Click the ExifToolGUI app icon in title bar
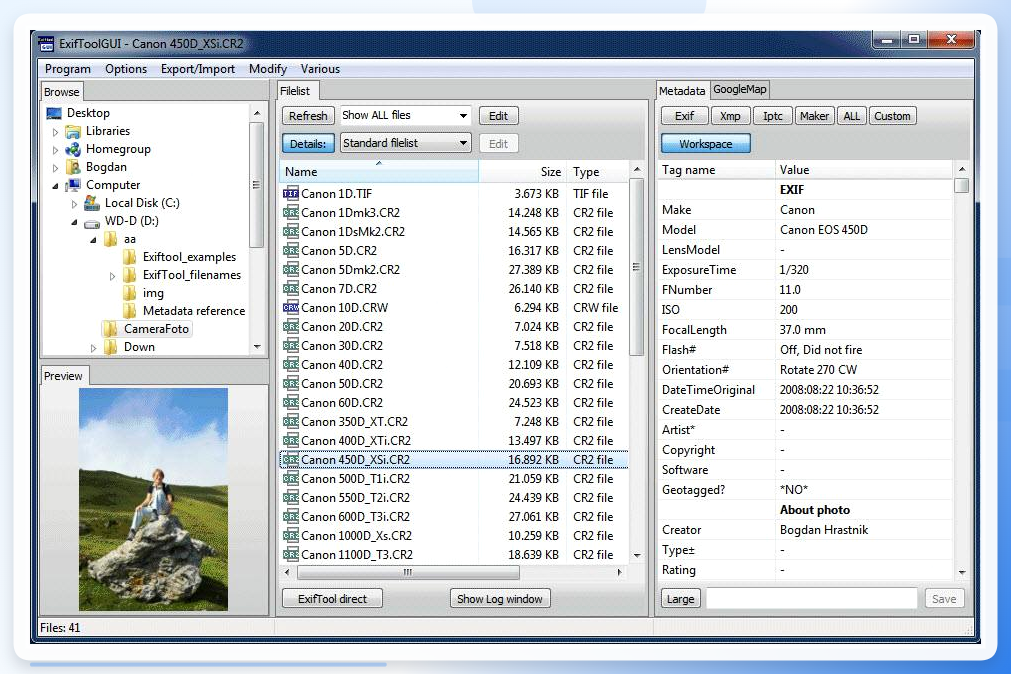The image size is (1011, 674). click(x=46, y=44)
